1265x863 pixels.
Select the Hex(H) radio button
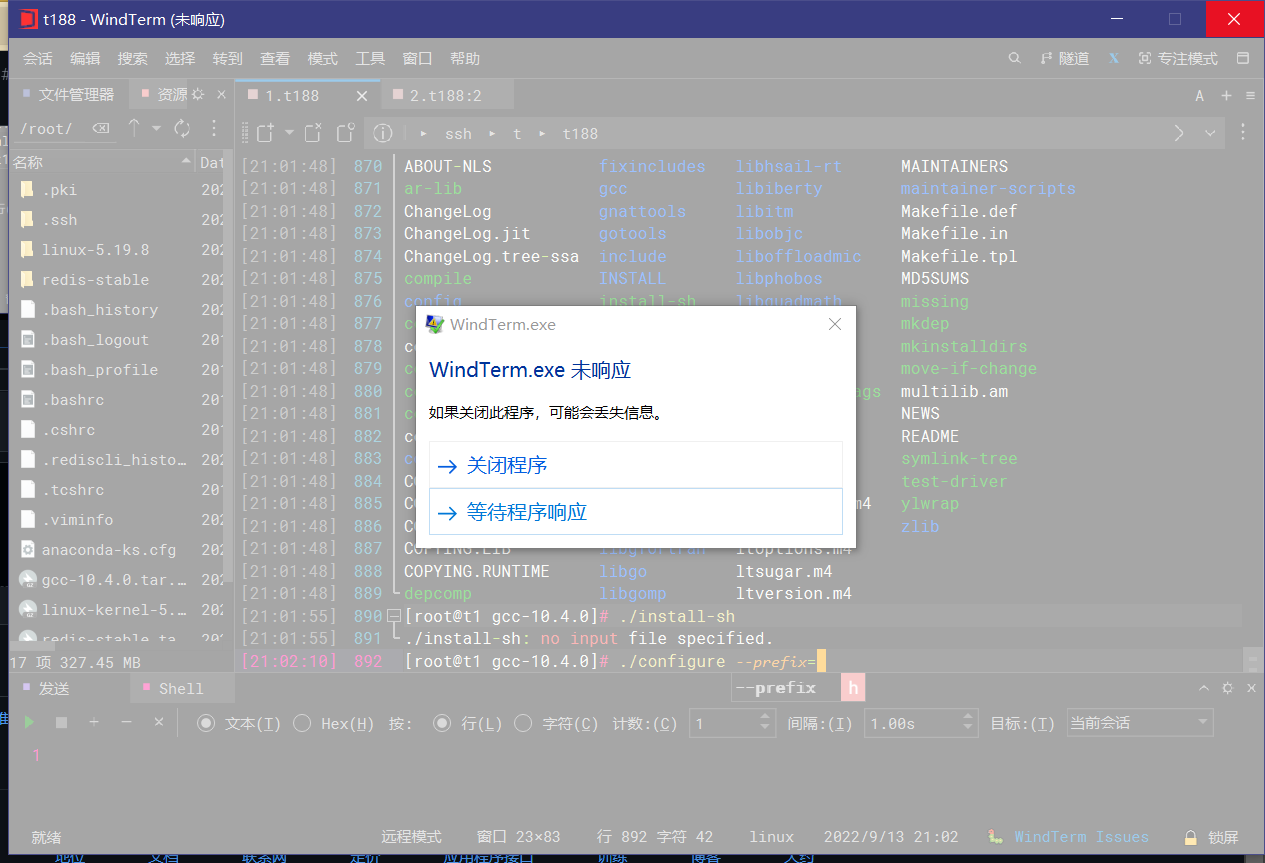click(302, 723)
